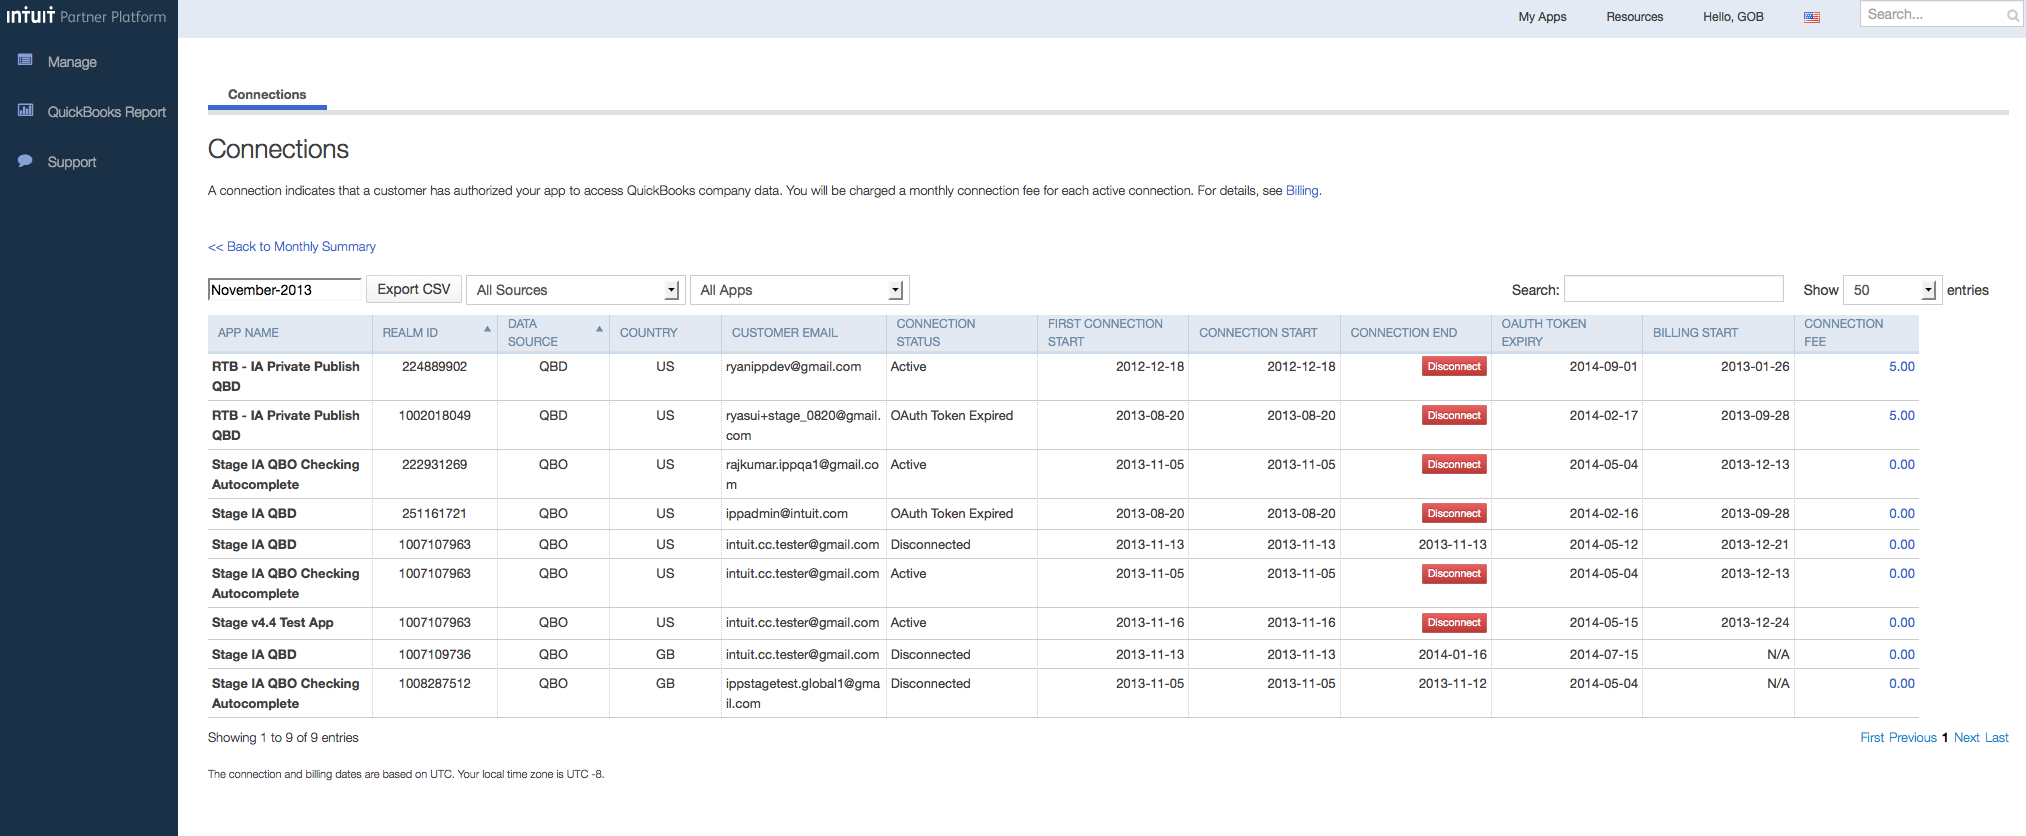Open My Apps menu
The image size is (2026, 836).
1542,17
